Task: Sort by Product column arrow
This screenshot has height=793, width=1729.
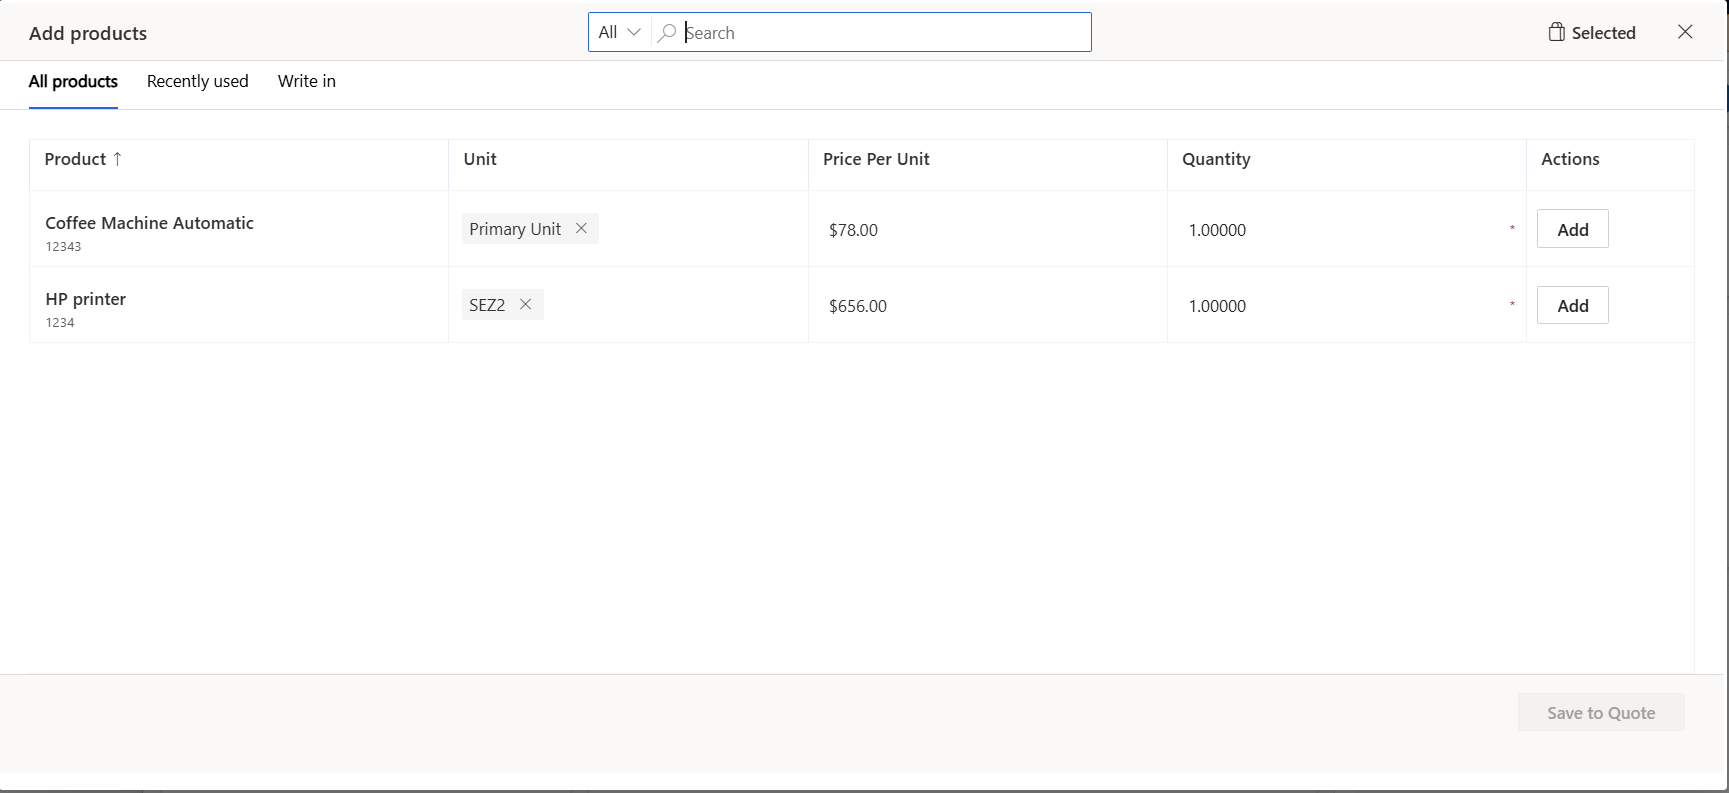Action: pos(117,159)
